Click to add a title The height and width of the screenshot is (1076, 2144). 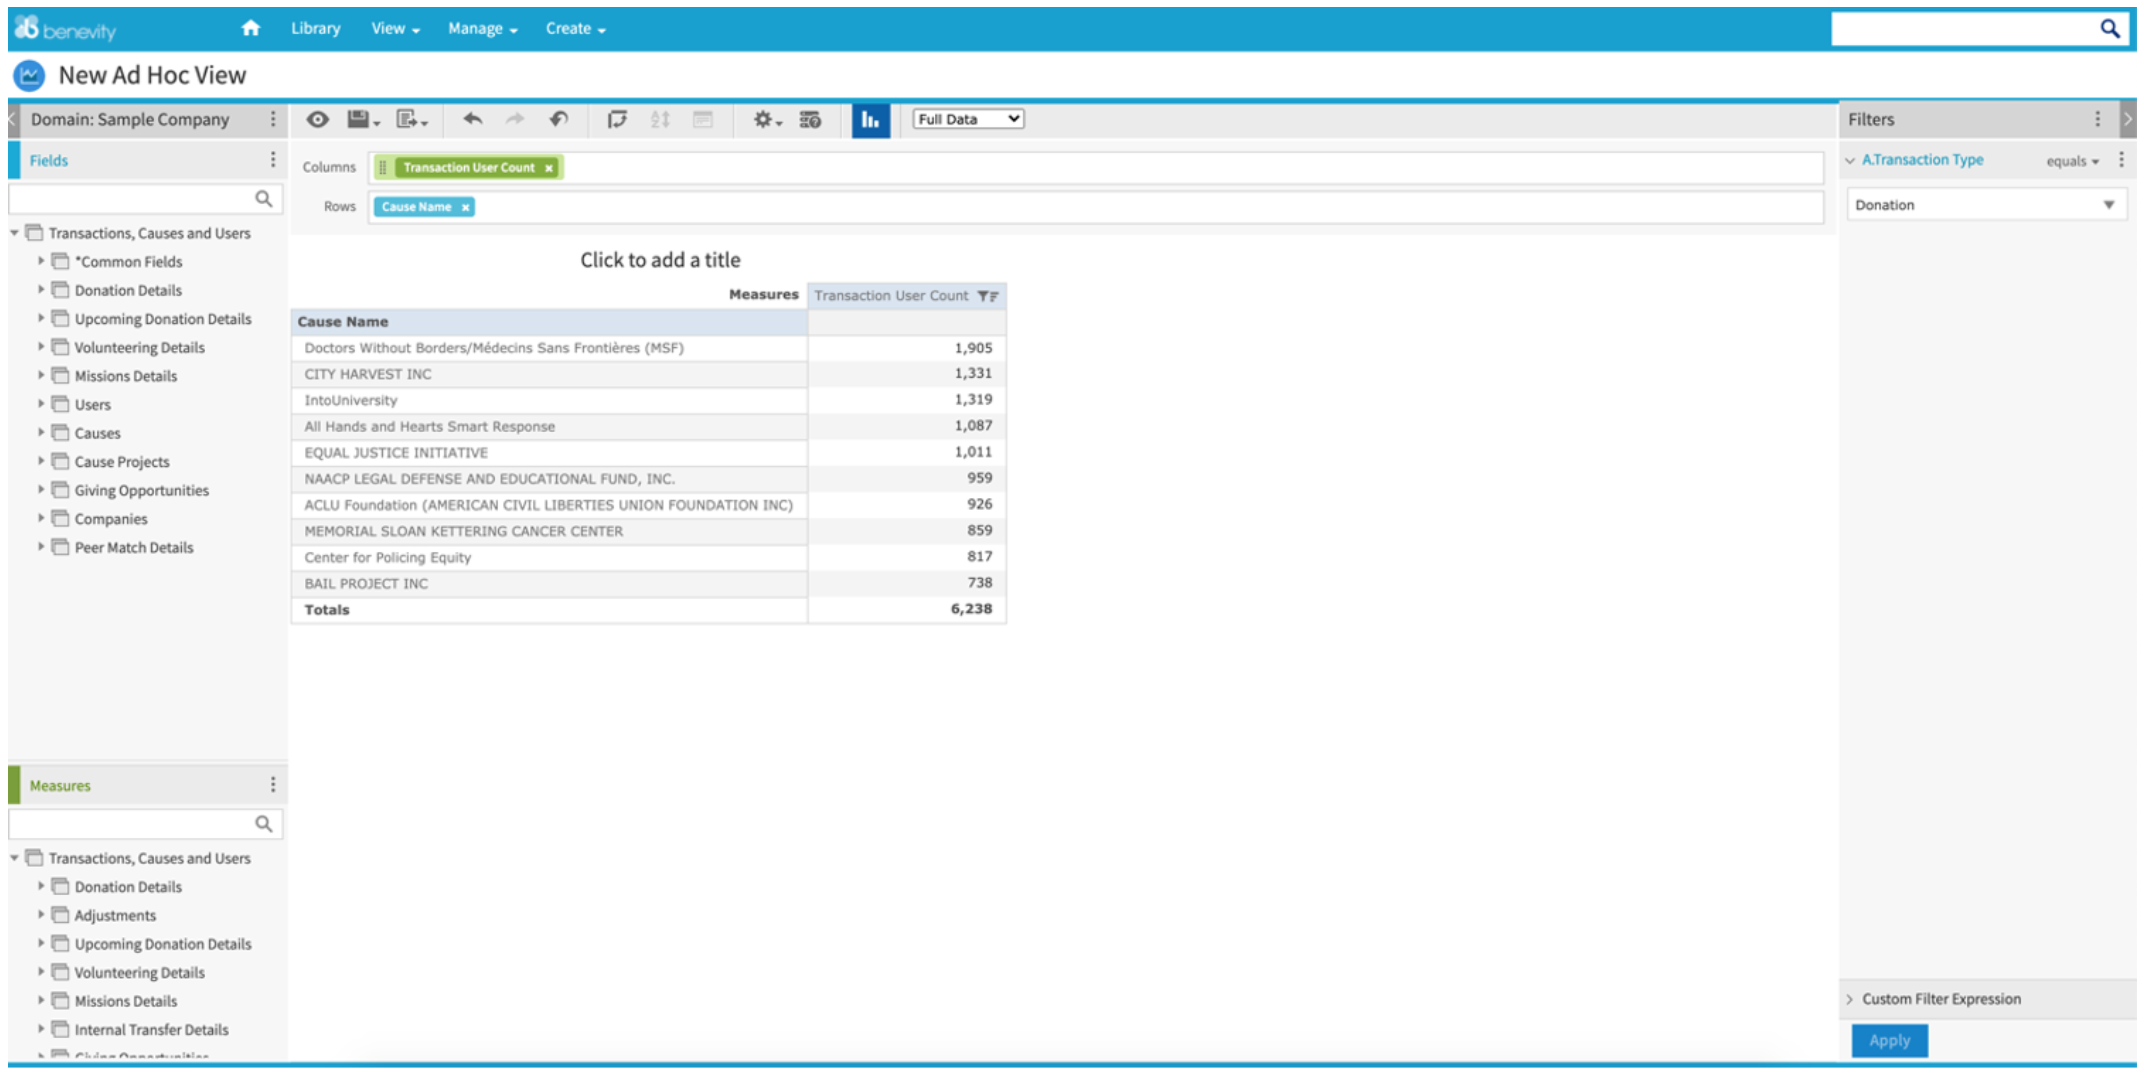[x=660, y=260]
